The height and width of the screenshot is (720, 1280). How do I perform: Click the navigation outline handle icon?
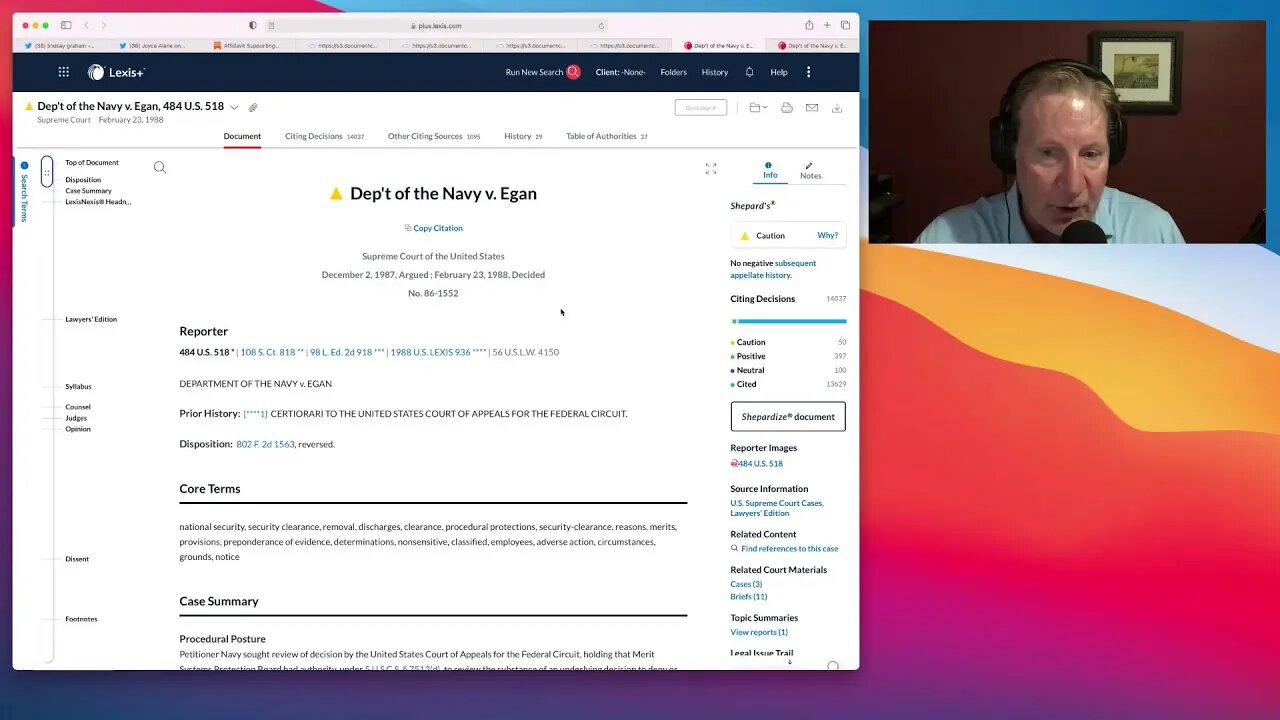(x=46, y=172)
